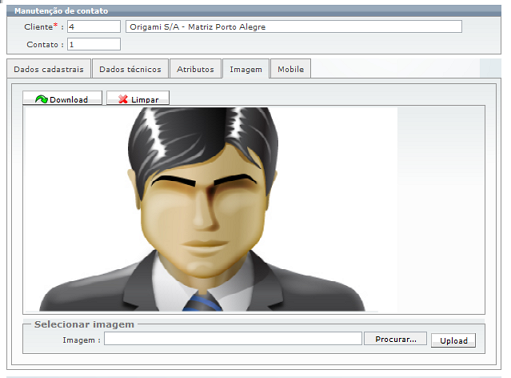Focus the Cliente code input field

(94, 27)
